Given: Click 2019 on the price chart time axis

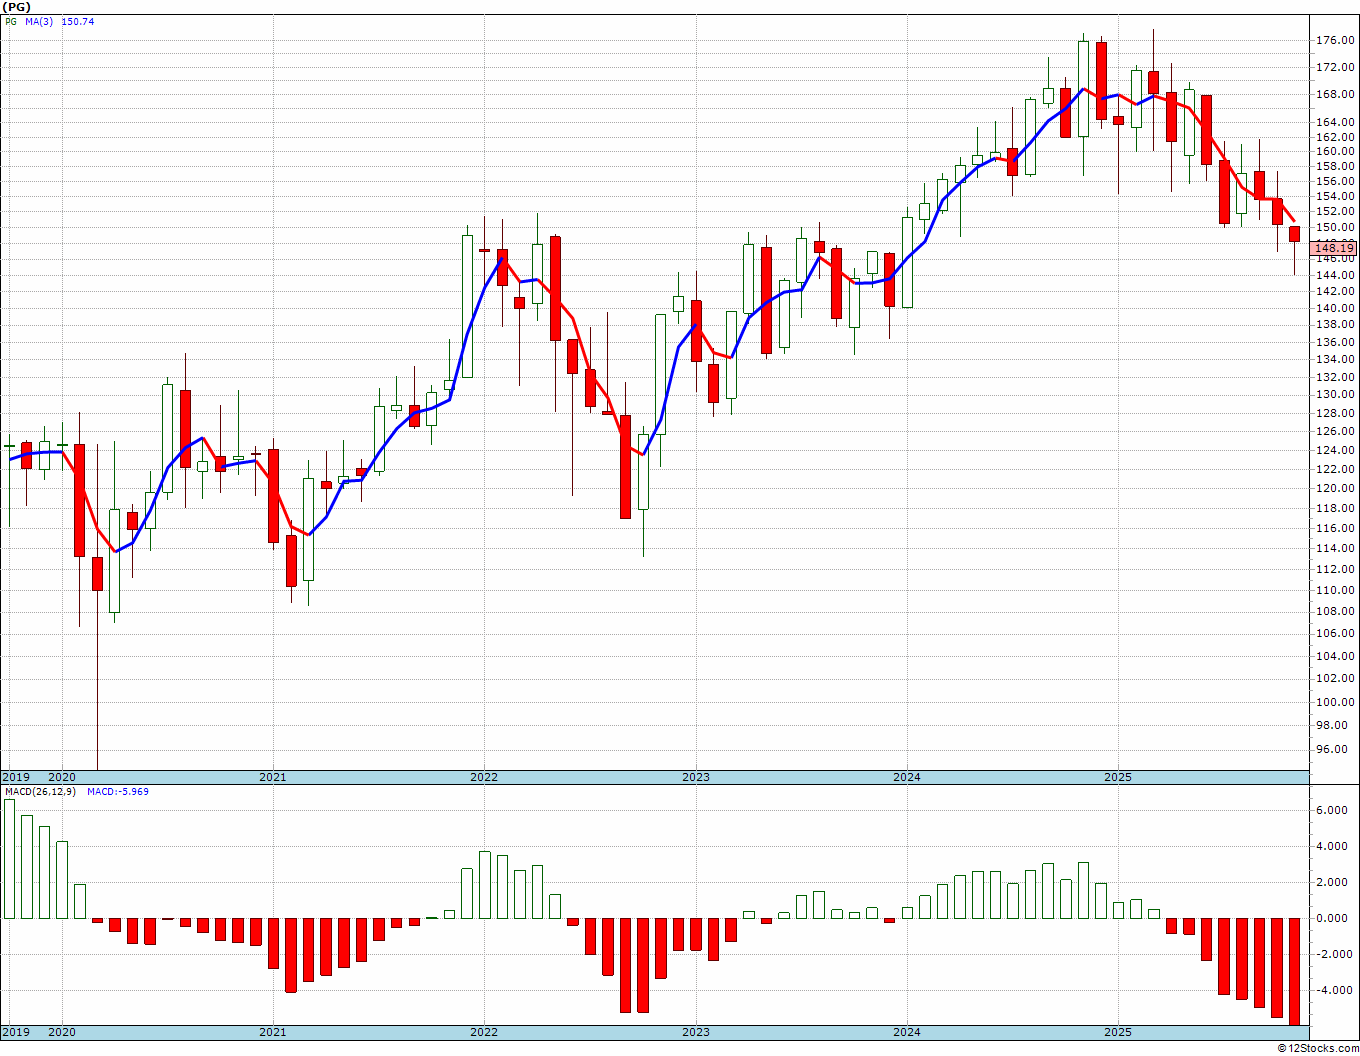Looking at the screenshot, I should point(15,777).
